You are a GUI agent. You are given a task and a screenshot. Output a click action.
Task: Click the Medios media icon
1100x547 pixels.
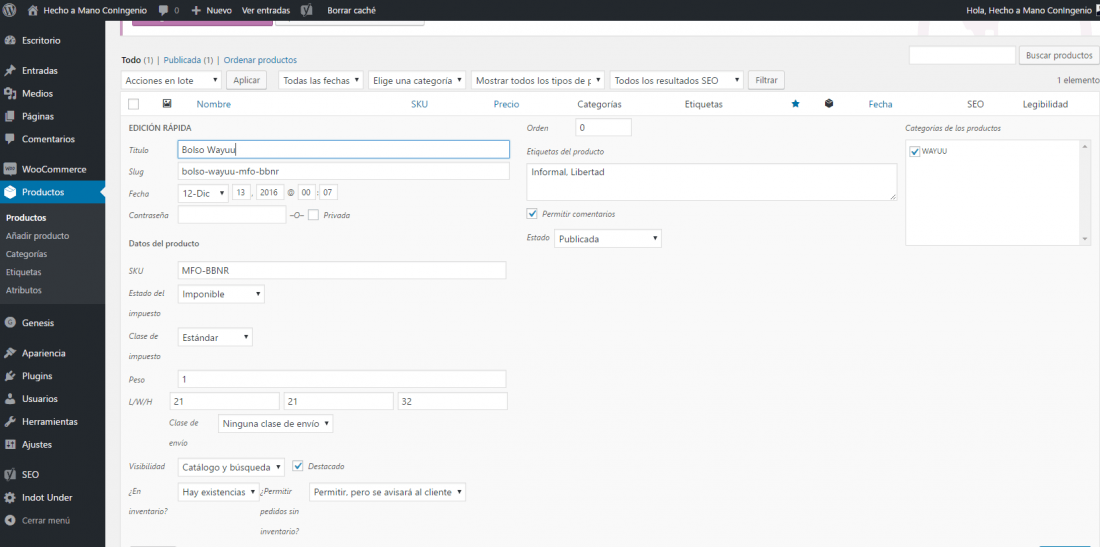click(10, 93)
